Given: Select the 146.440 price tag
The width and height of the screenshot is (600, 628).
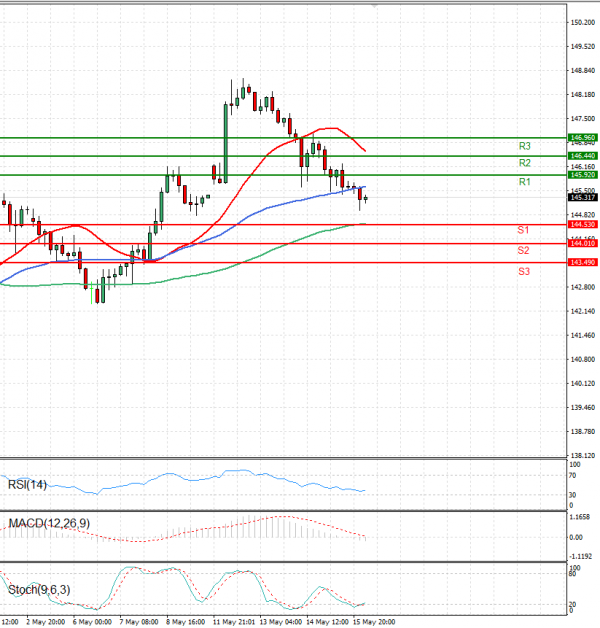Looking at the screenshot, I should 583,155.
